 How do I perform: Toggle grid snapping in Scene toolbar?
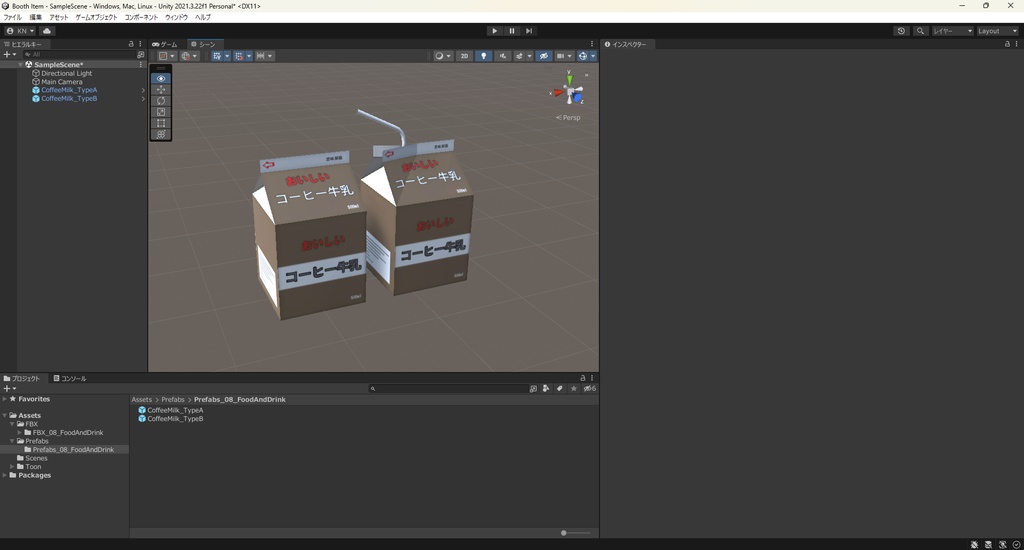coord(239,56)
